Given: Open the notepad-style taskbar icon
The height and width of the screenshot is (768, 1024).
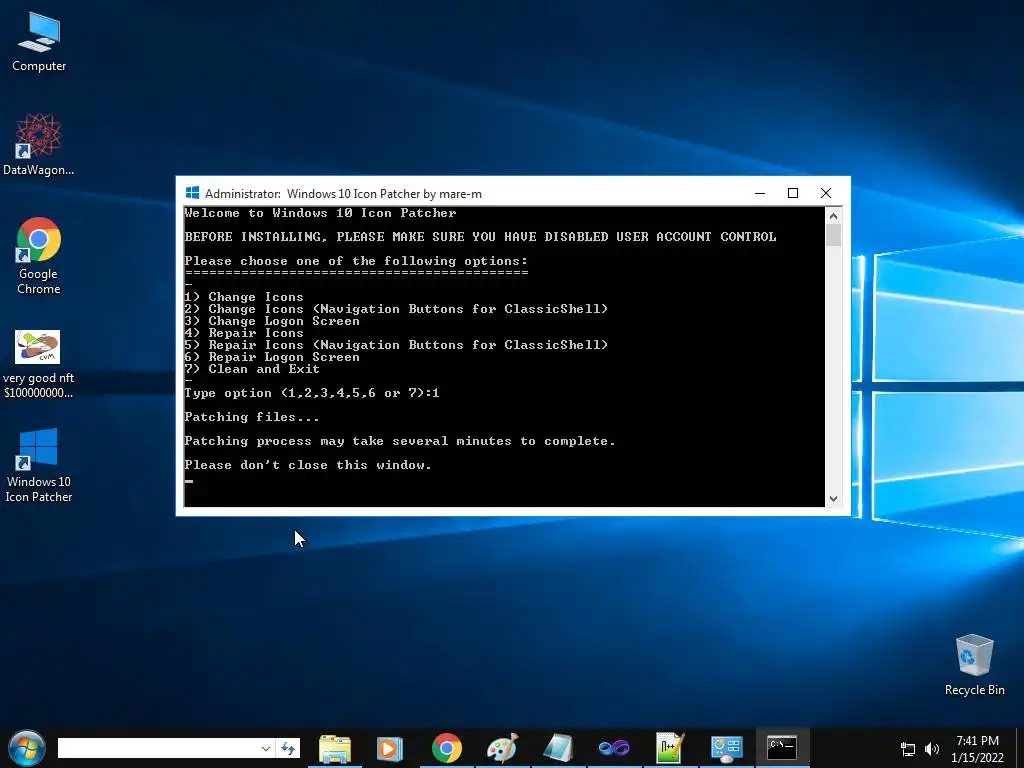Looking at the screenshot, I should [558, 748].
